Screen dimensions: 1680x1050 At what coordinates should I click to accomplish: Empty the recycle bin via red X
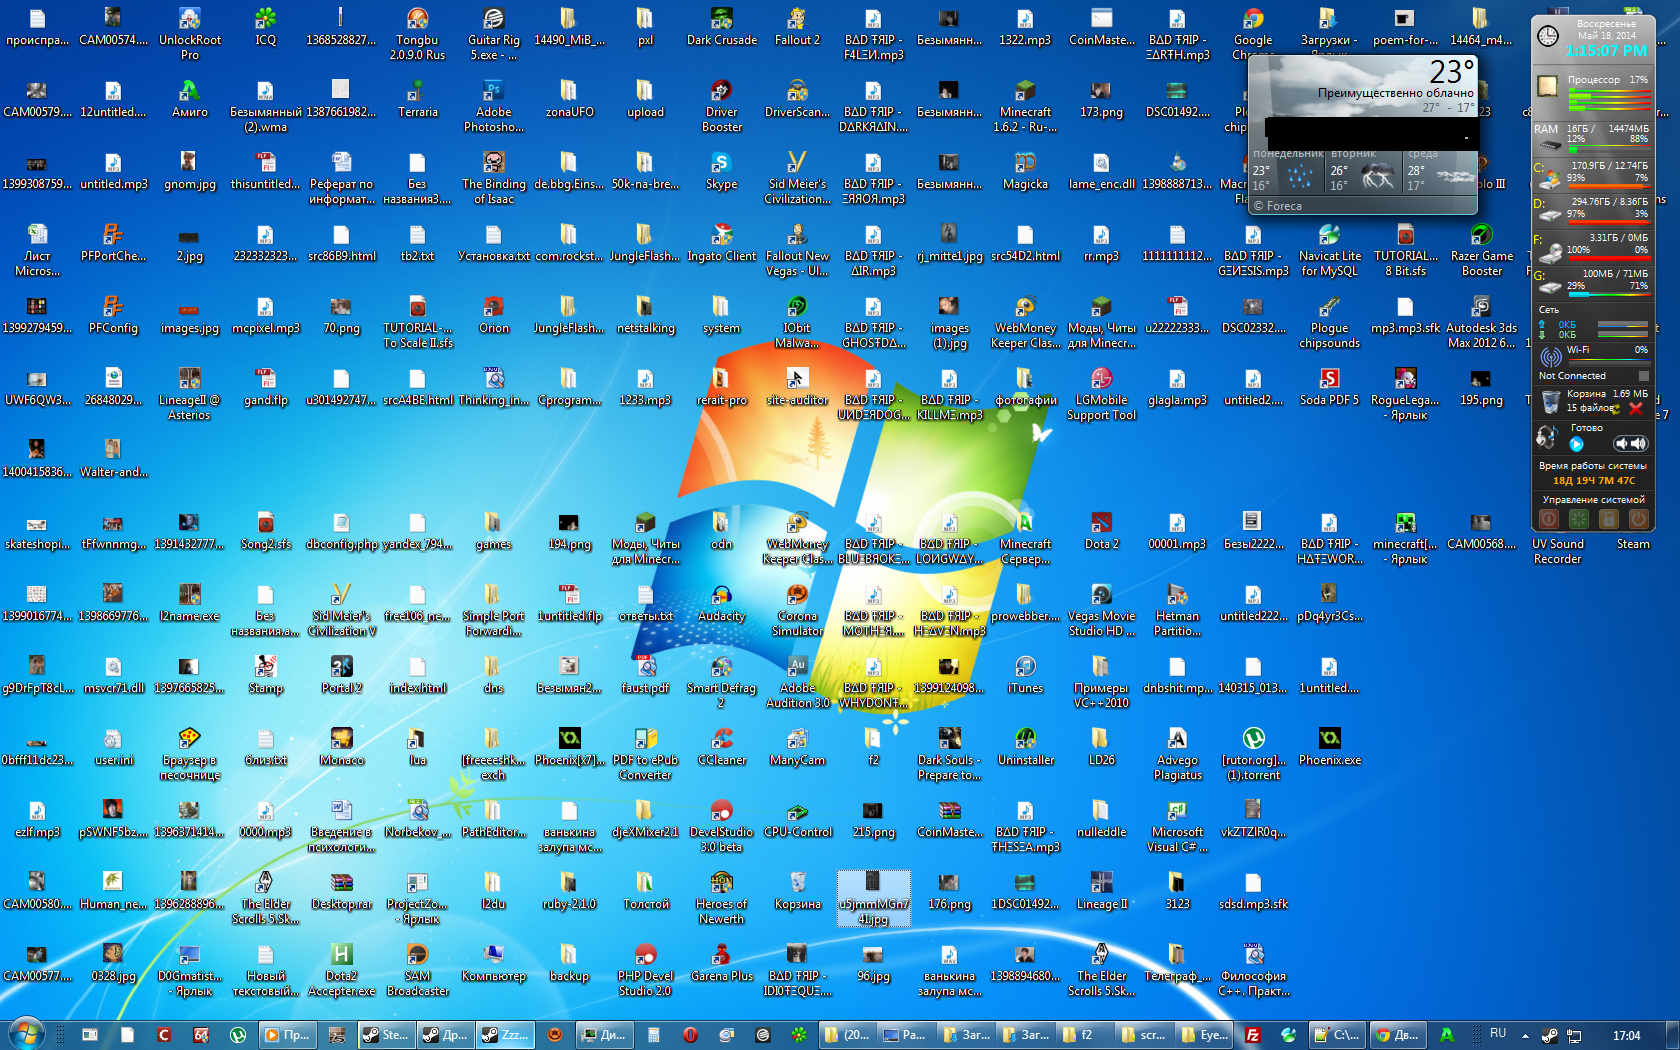tap(1636, 408)
